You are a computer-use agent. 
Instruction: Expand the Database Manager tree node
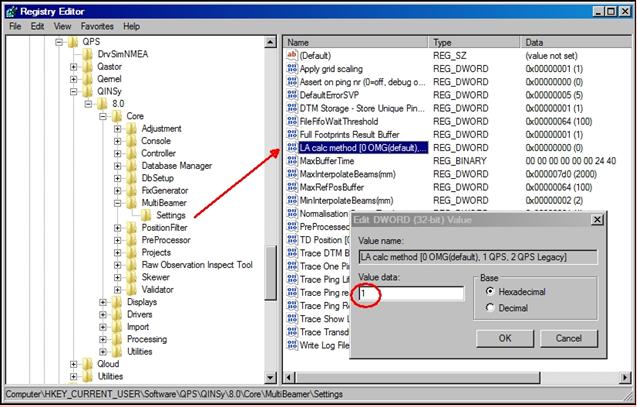[117, 166]
